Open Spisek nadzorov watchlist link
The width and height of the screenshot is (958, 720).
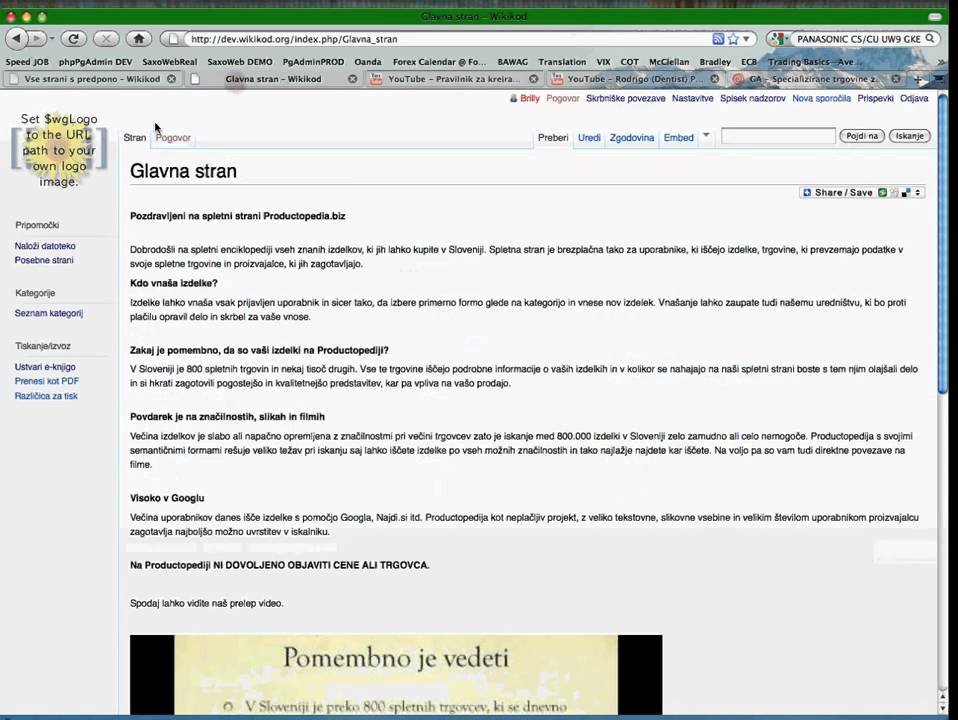(x=752, y=98)
